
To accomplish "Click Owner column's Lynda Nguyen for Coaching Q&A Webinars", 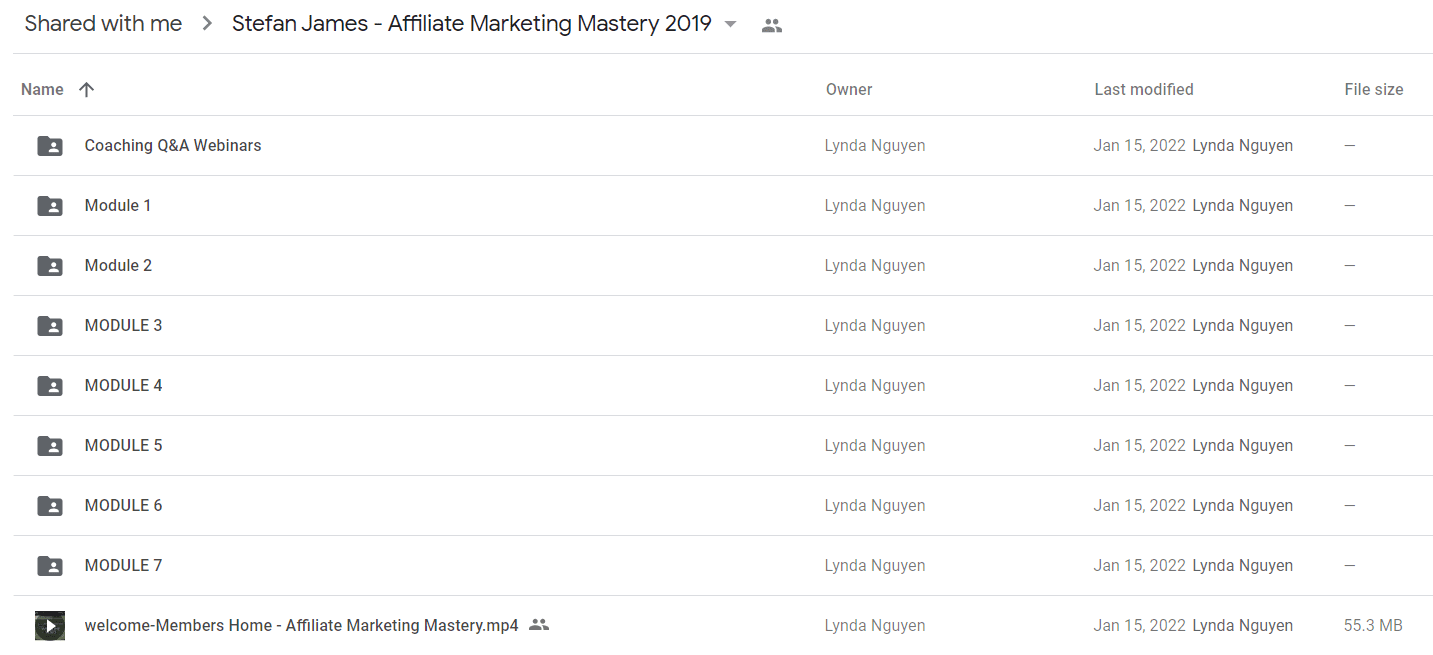I will click(x=875, y=145).
